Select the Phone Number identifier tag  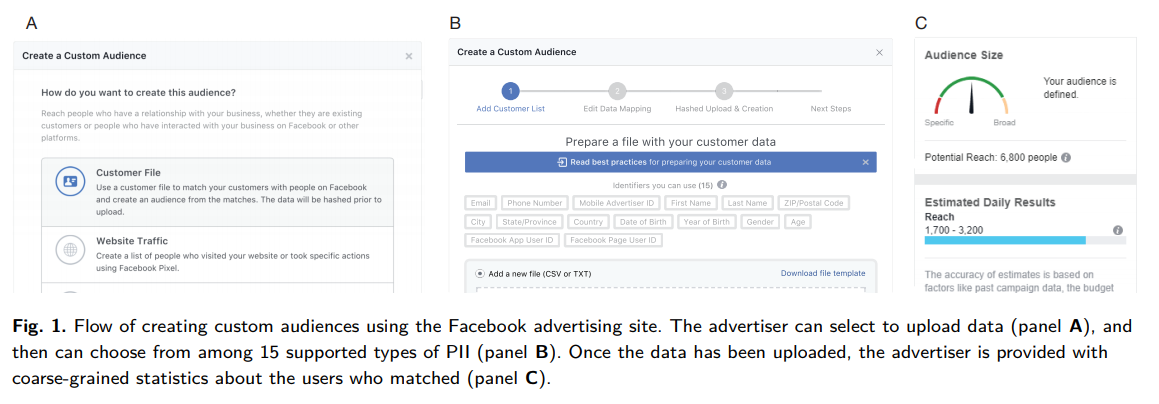click(535, 202)
